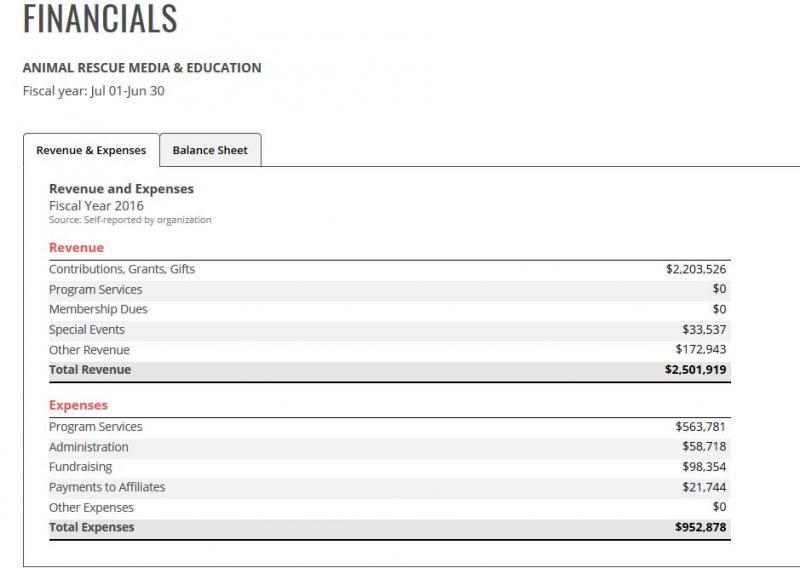Image resolution: width=800 pixels, height=568 pixels.
Task: Click the Administration expense row label
Action: [89, 447]
